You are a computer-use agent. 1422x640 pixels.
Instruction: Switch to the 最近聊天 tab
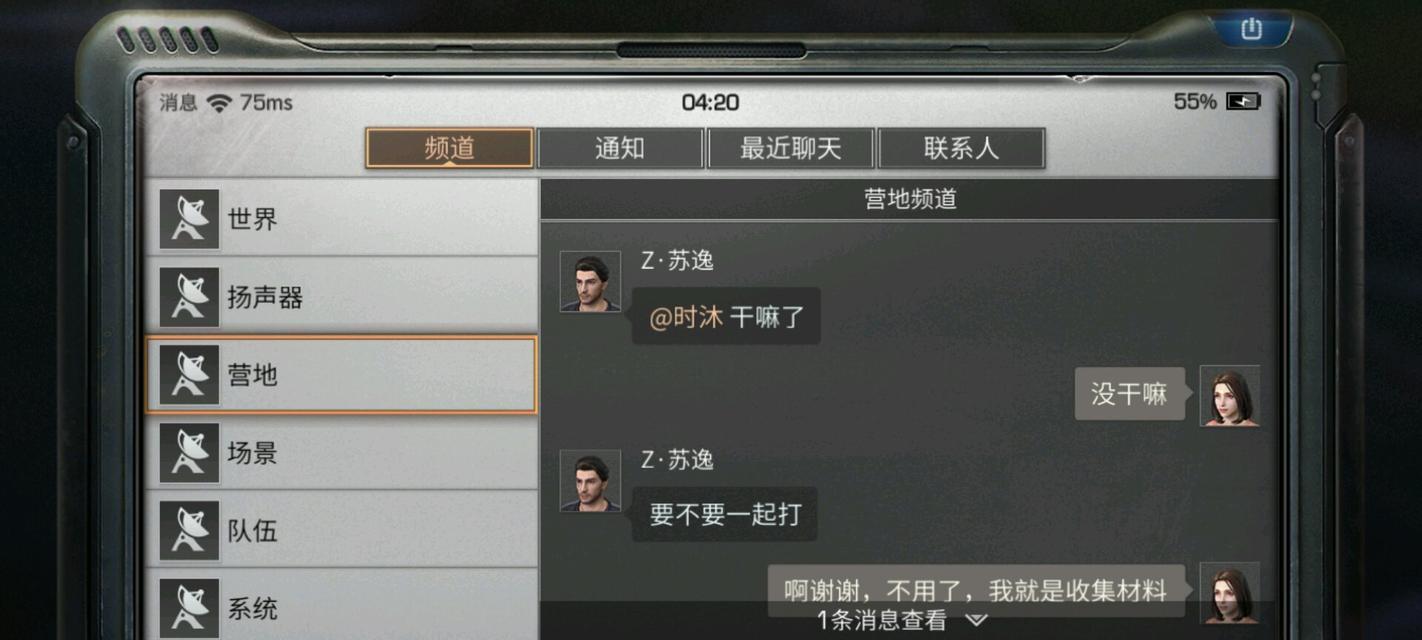(790, 148)
